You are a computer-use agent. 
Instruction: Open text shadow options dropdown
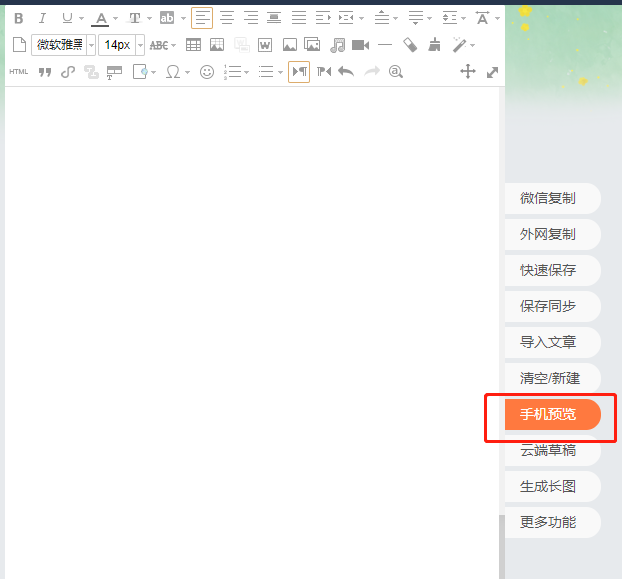150,18
